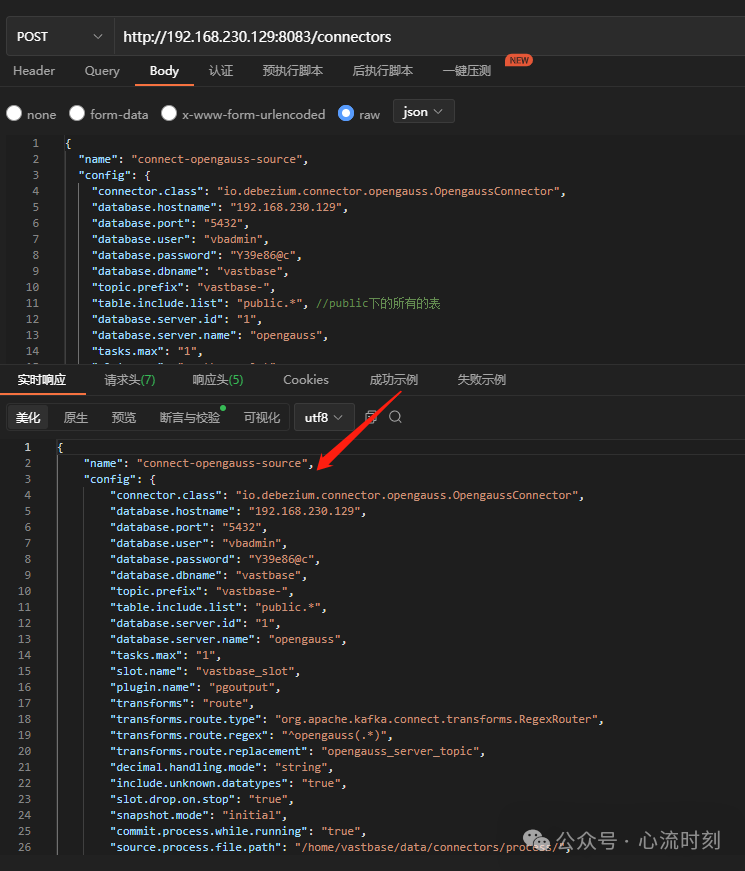
Task: Click the search response icon
Action: (395, 417)
